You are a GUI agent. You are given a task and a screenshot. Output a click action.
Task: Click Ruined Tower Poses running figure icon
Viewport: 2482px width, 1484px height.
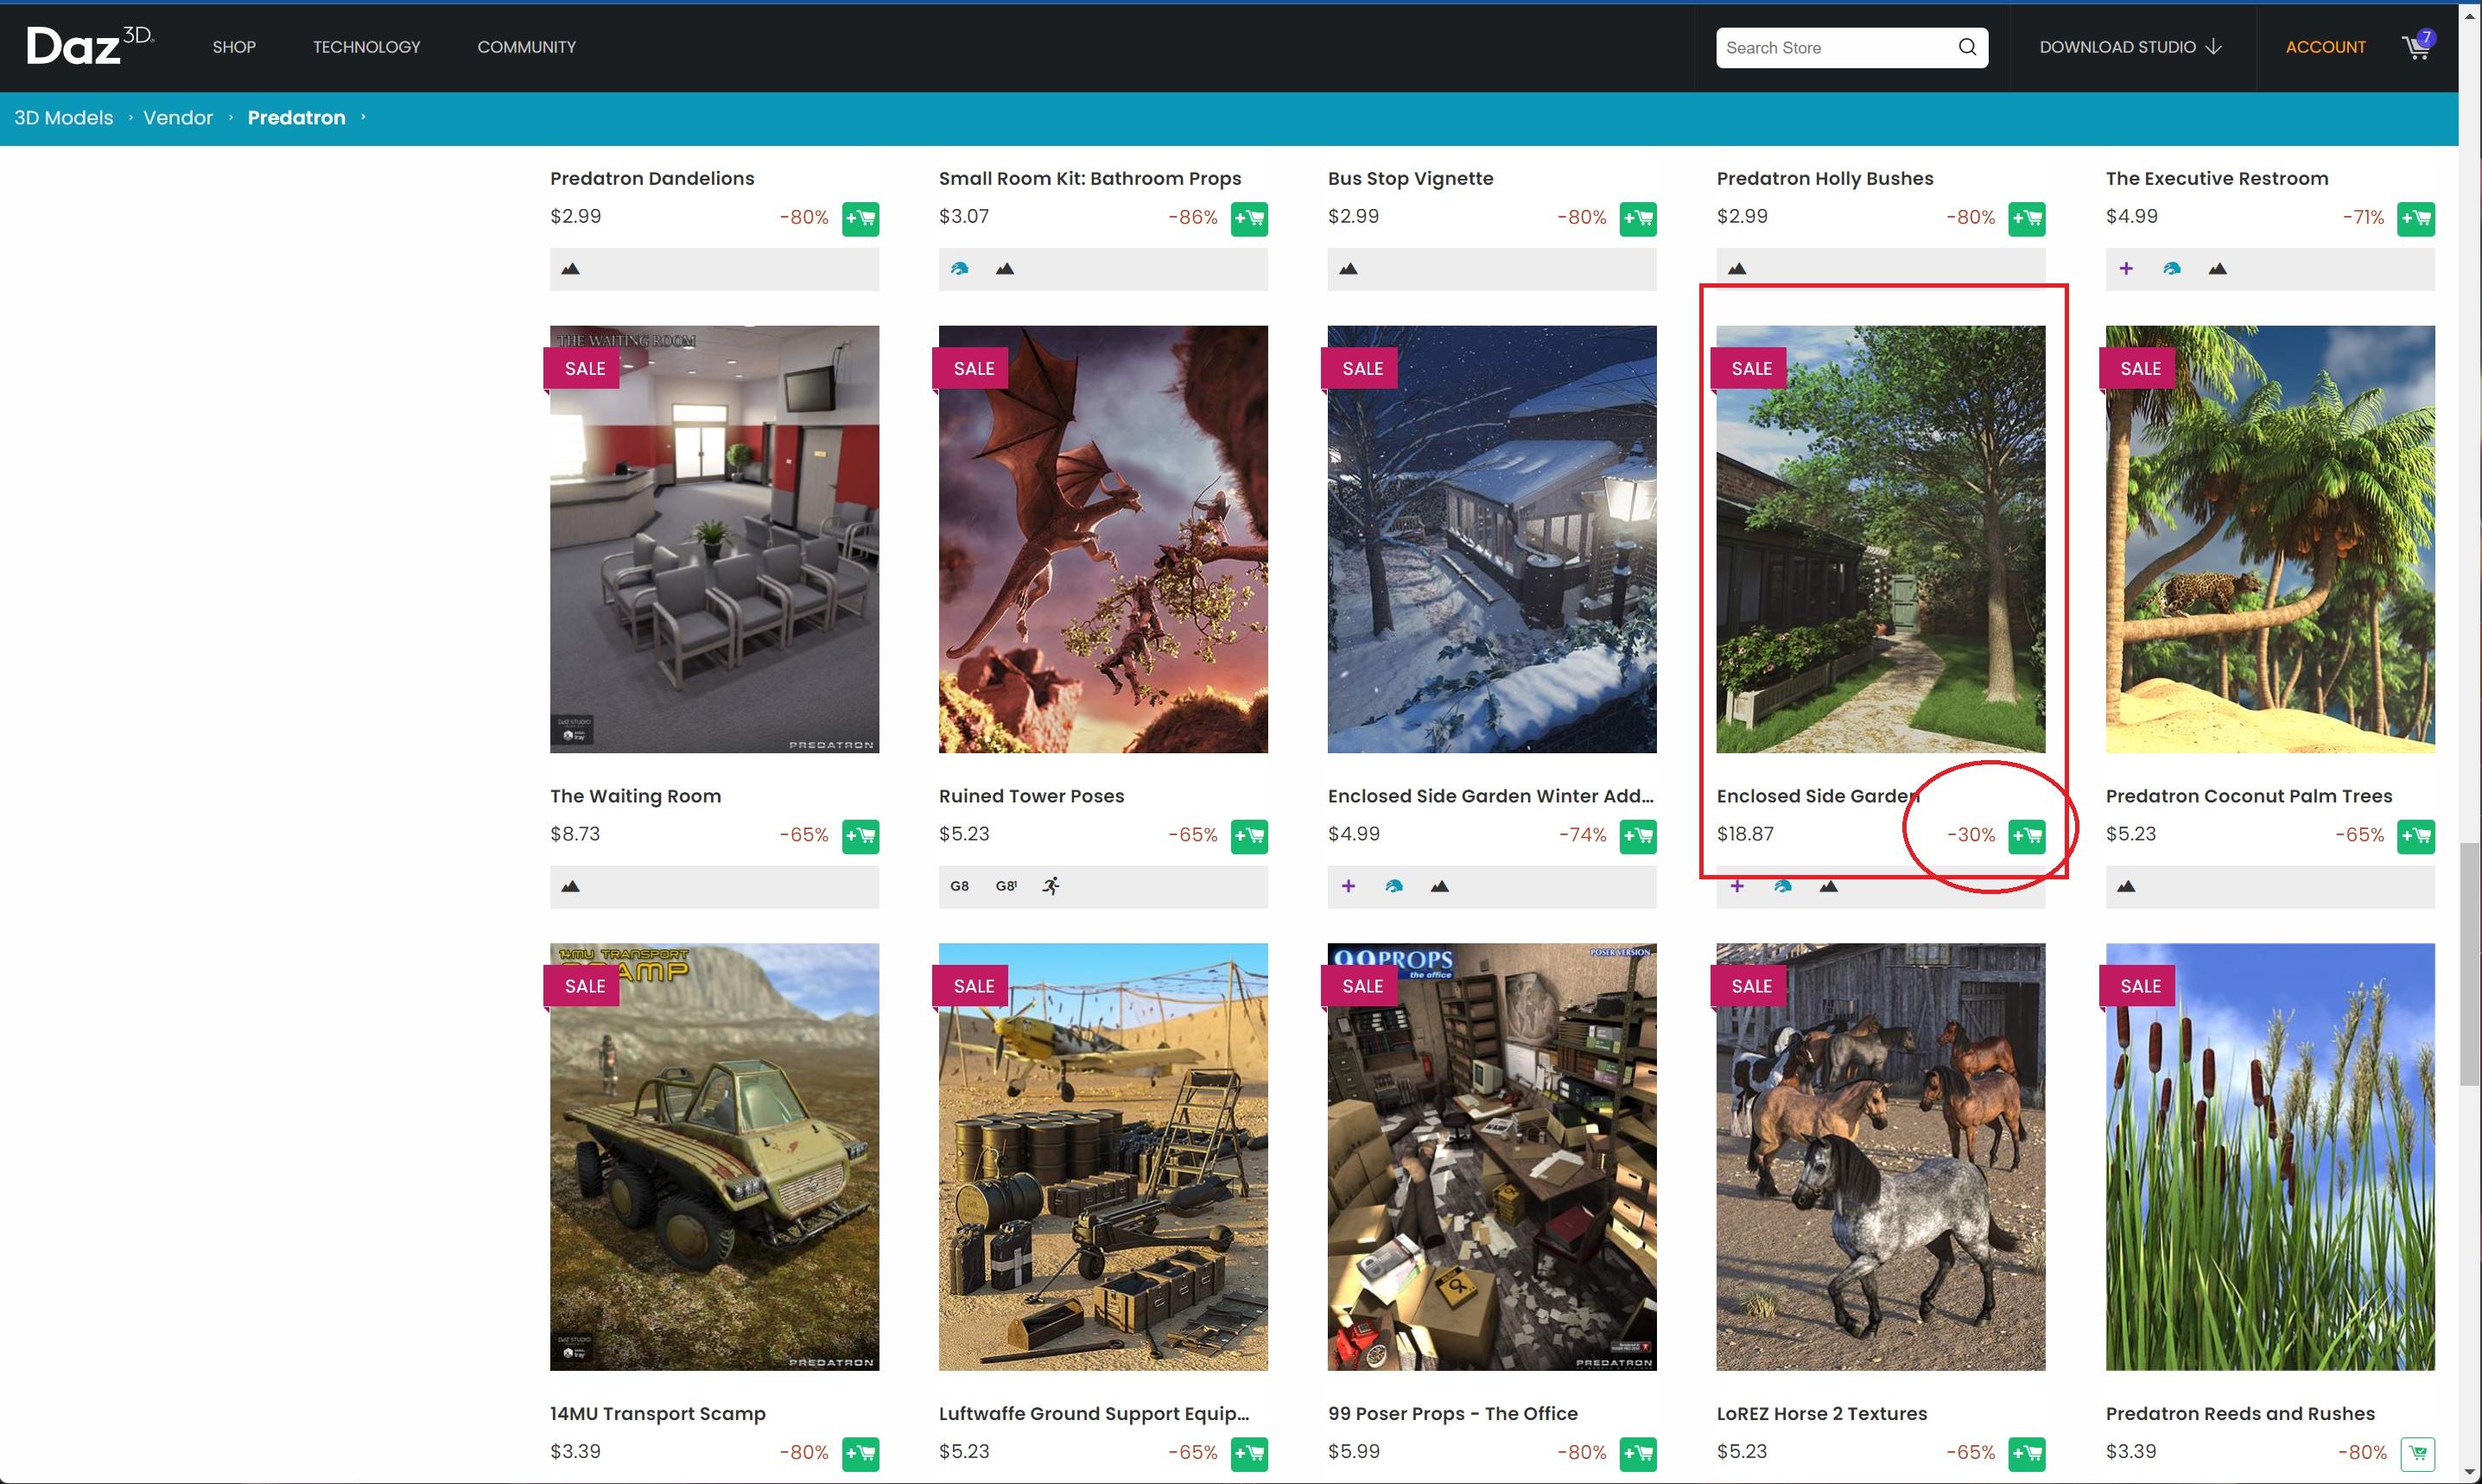pyautogui.click(x=1051, y=886)
